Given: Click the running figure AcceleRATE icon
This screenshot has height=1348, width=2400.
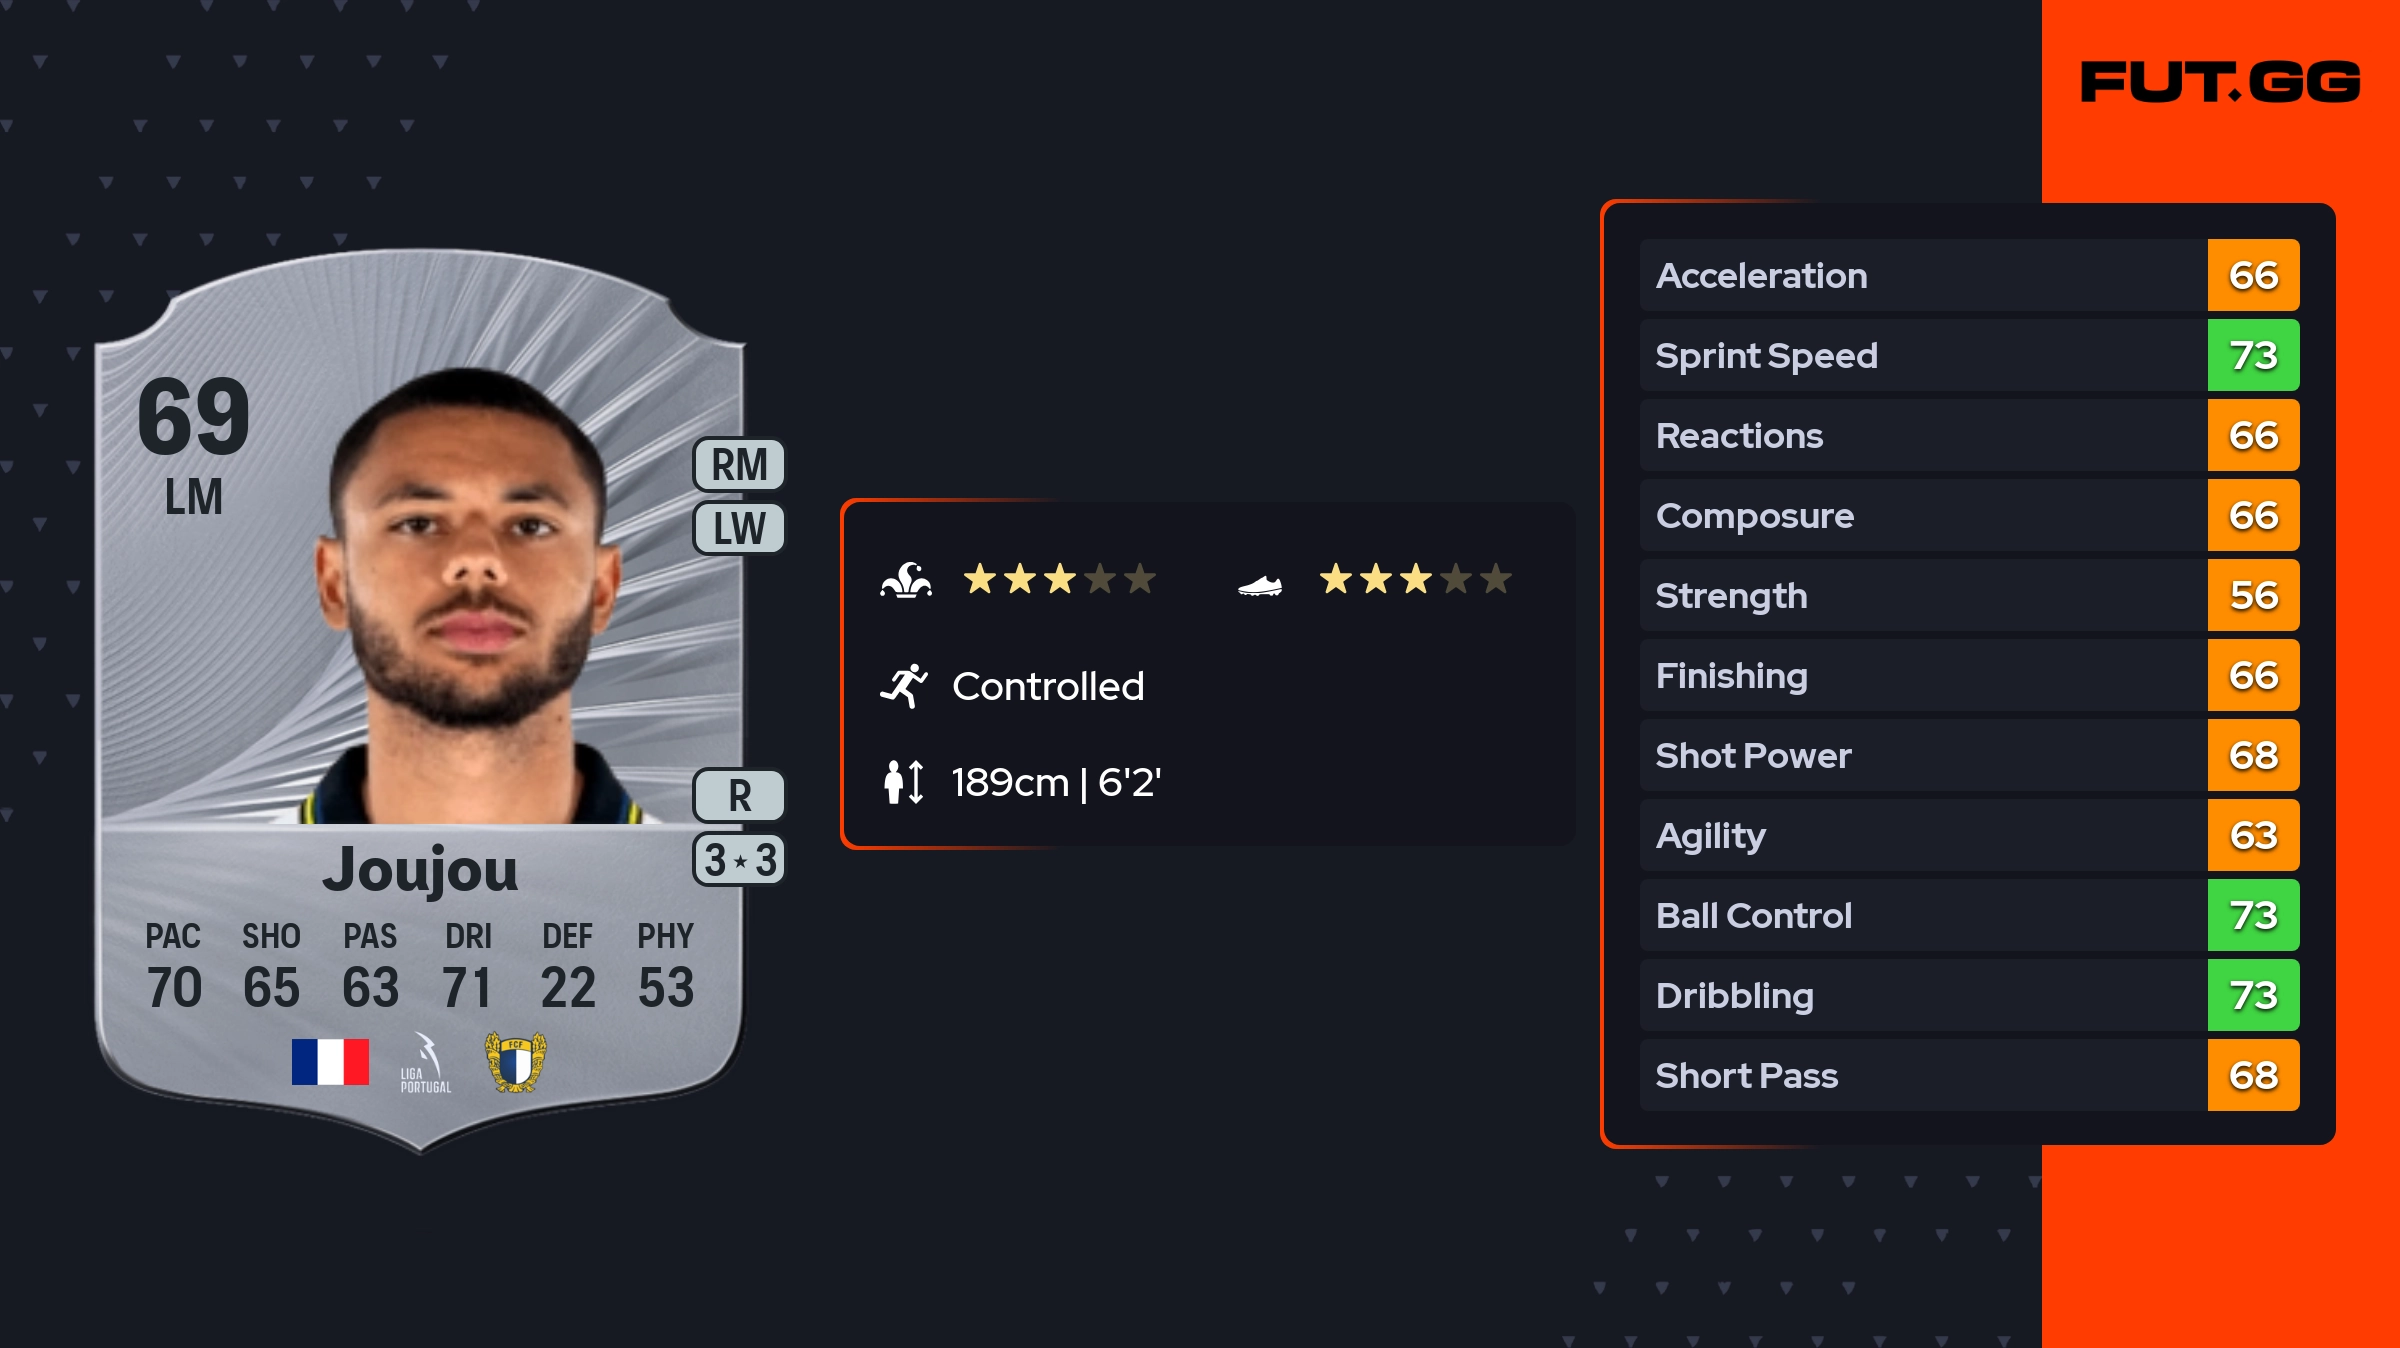Looking at the screenshot, I should (904, 686).
